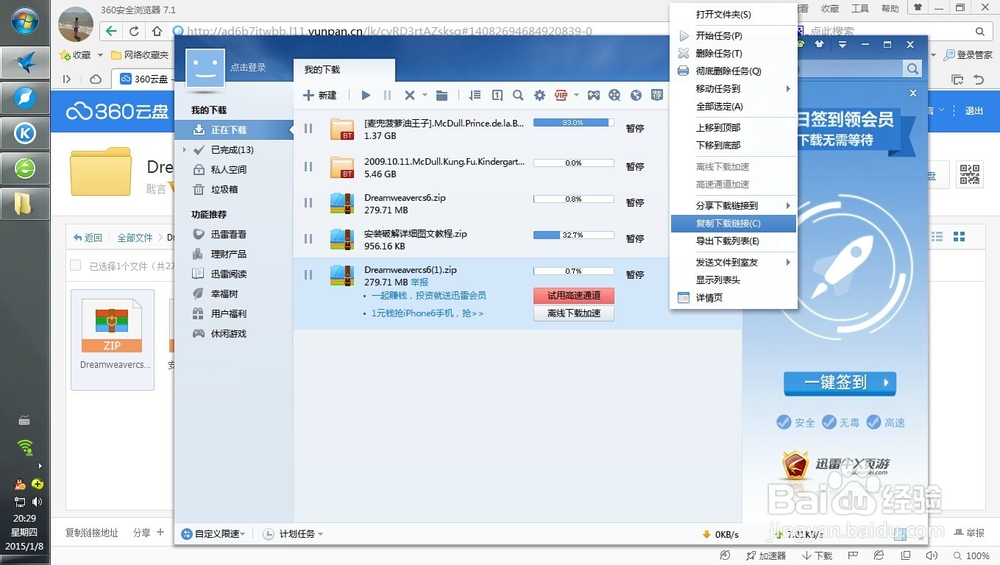Expand the 发送文件到室友 submenu
The height and width of the screenshot is (565, 1000).
[x=733, y=263]
